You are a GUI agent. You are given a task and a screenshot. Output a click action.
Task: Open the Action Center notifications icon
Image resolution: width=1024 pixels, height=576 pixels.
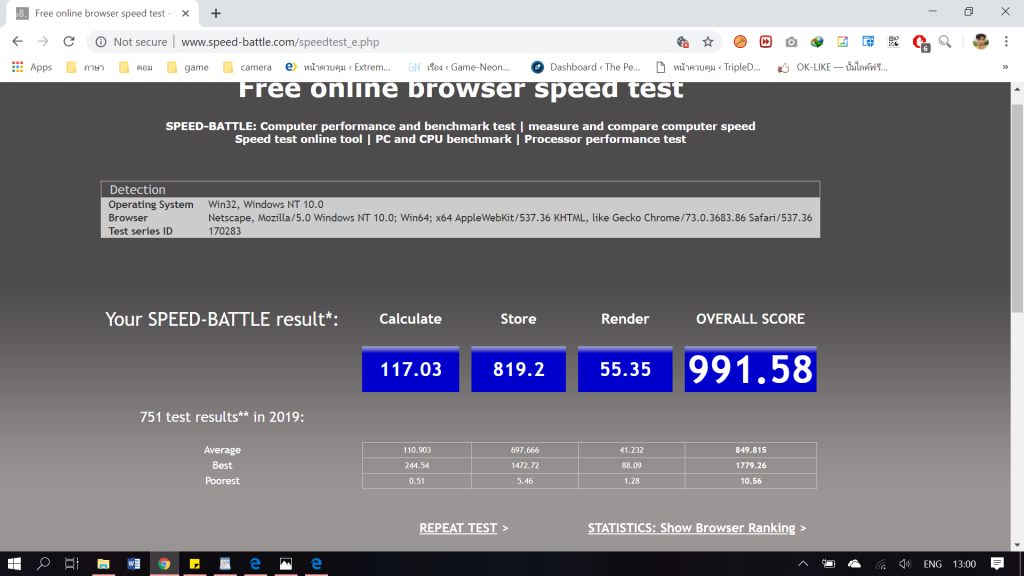(x=997, y=564)
